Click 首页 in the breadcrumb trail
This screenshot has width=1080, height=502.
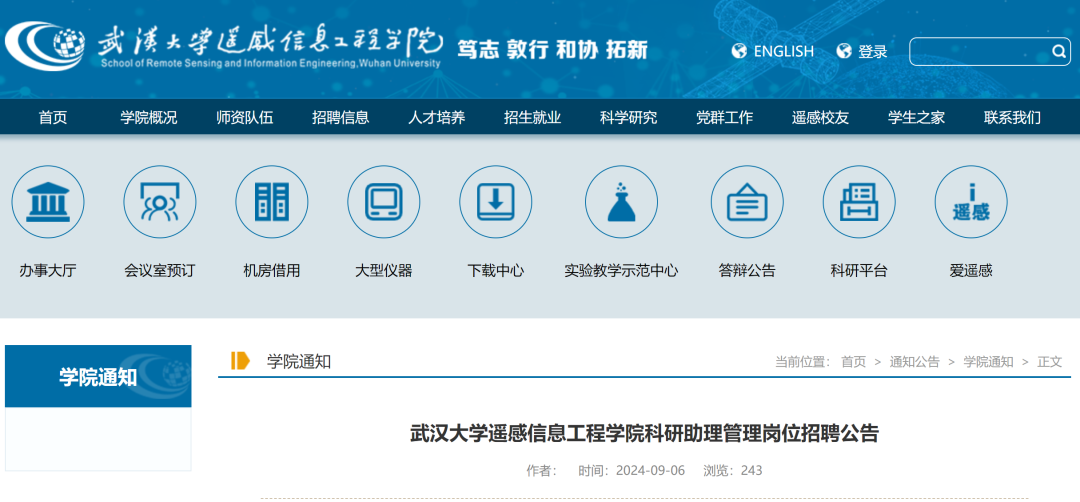(x=853, y=362)
